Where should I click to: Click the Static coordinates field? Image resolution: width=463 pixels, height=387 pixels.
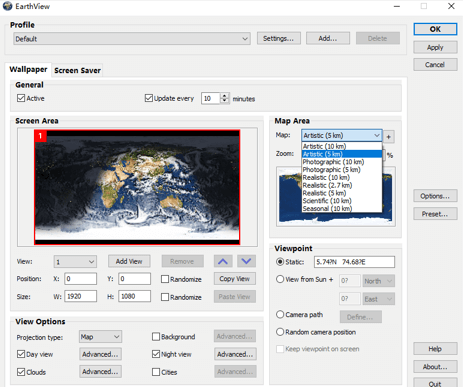tap(354, 262)
